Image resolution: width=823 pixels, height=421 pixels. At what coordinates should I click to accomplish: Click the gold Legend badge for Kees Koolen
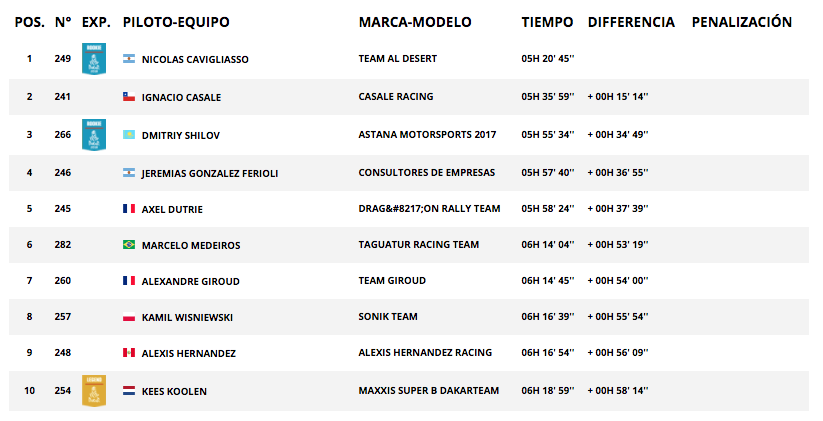[x=94, y=391]
